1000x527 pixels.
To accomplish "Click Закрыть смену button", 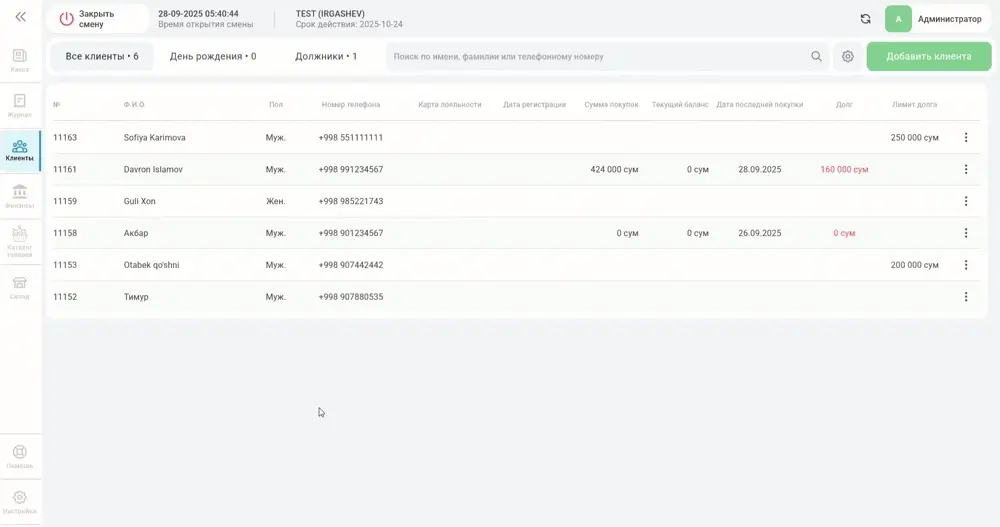I will coord(97,19).
